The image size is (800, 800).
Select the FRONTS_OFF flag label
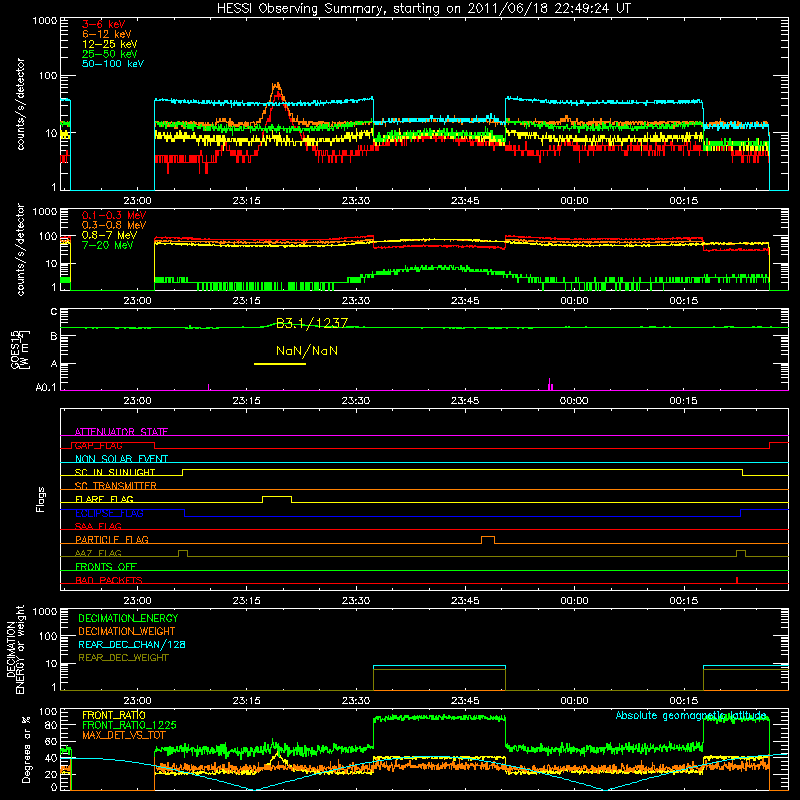click(x=106, y=566)
